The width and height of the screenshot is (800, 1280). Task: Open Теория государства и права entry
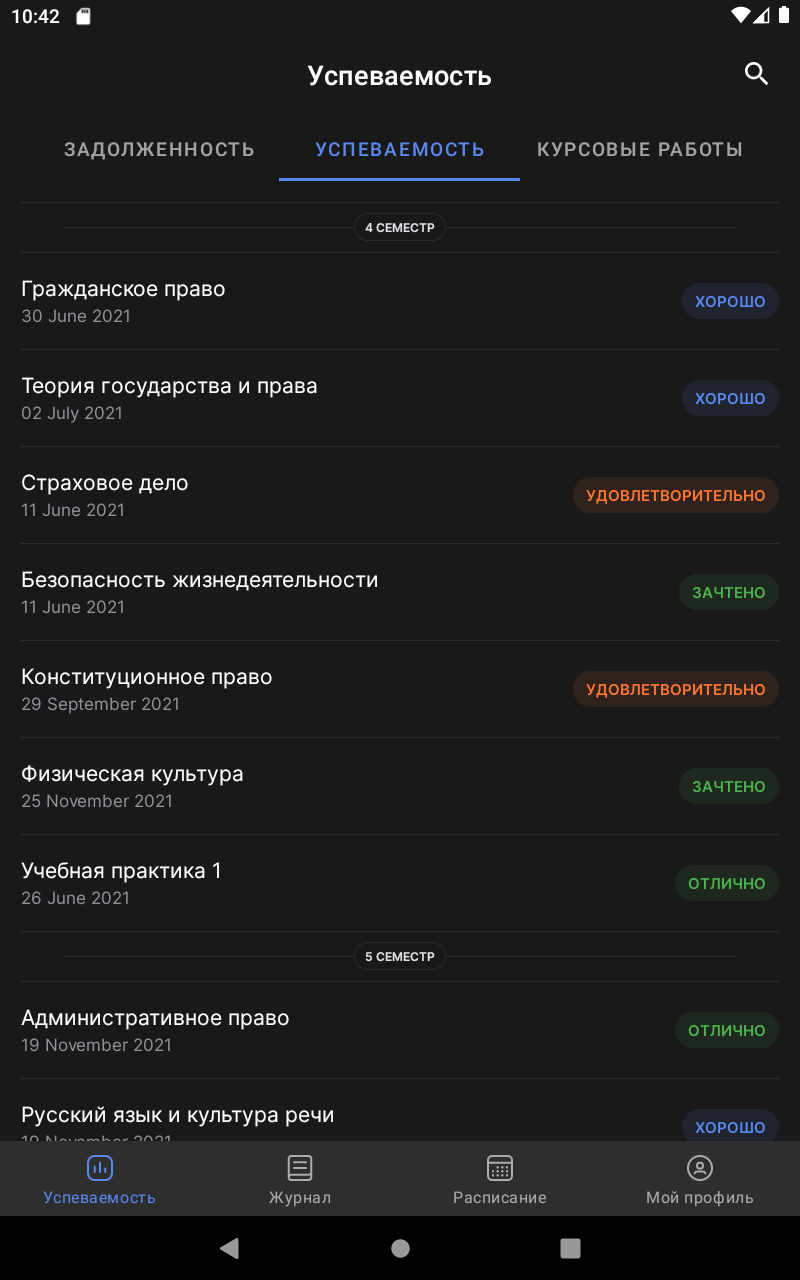(400, 398)
